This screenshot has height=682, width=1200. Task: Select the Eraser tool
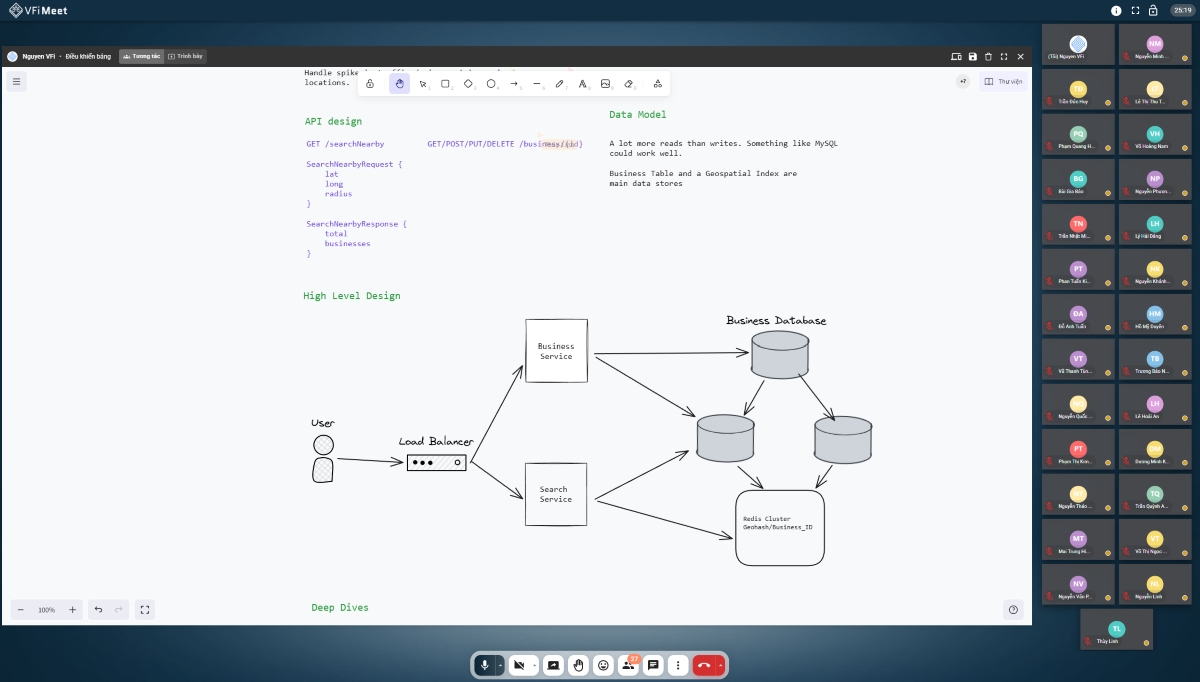click(x=628, y=84)
